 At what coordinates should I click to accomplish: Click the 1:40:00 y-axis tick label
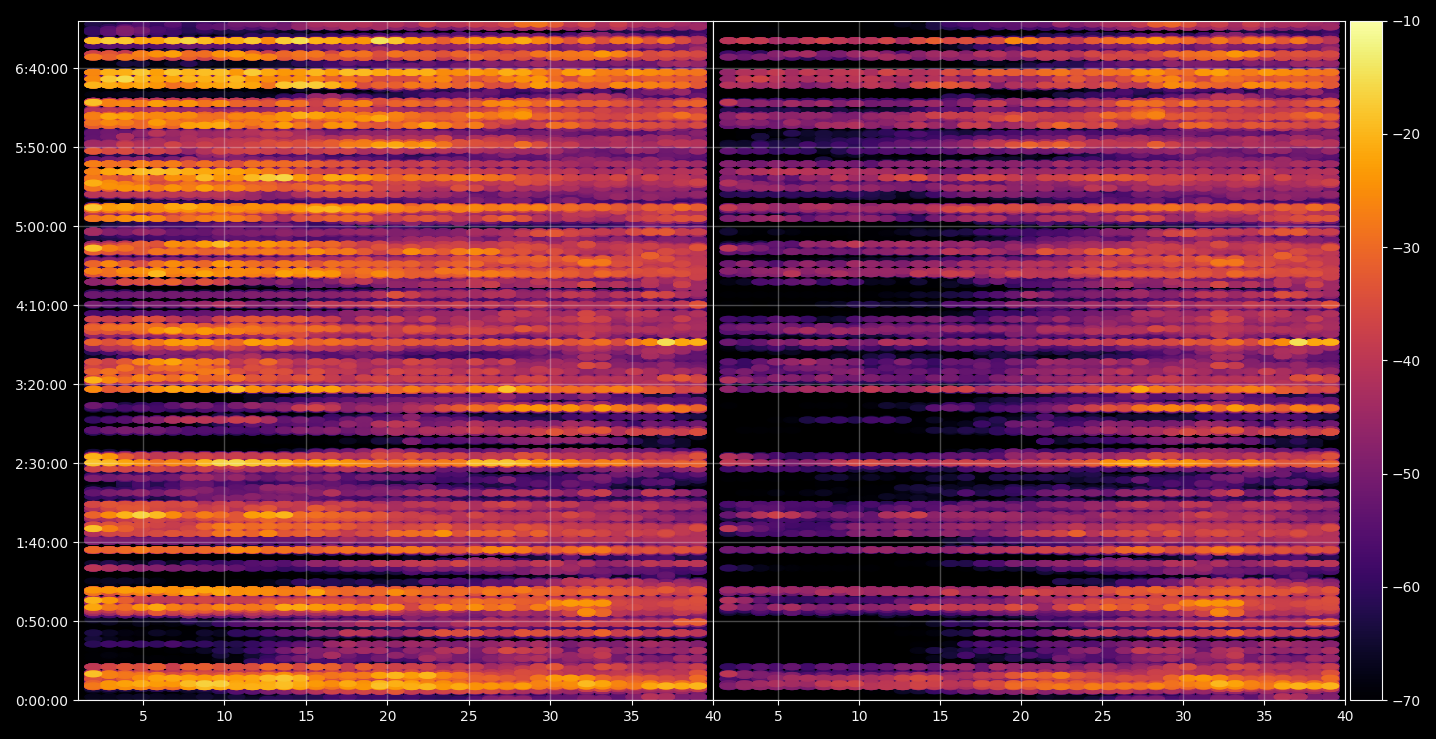[42, 543]
